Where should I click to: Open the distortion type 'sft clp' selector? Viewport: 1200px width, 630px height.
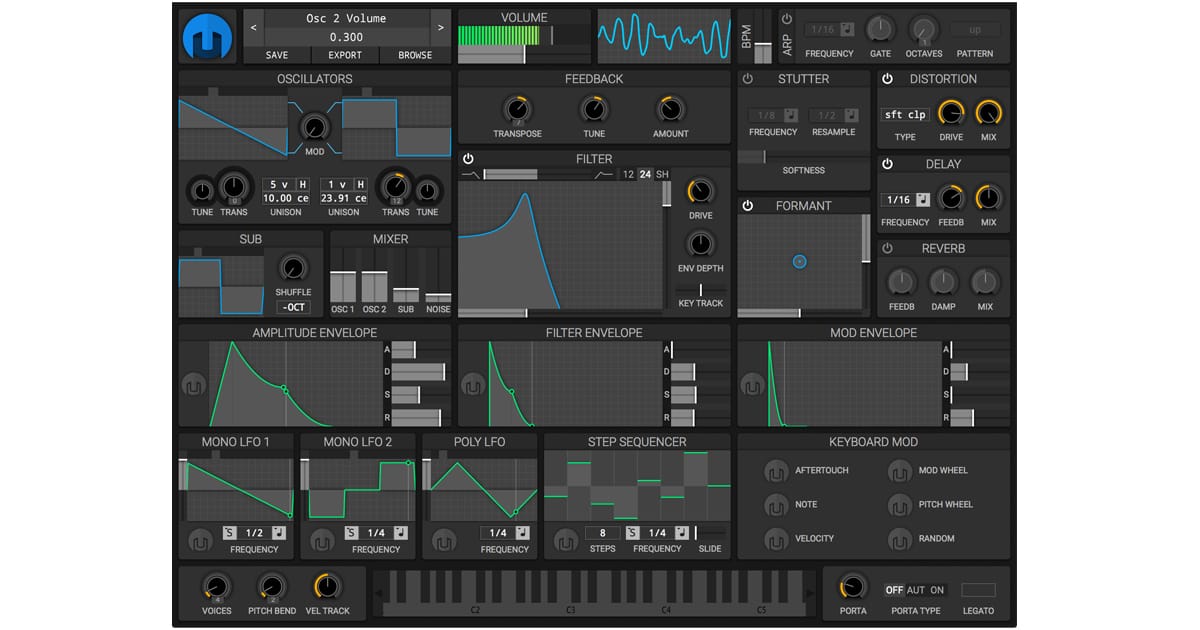905,115
